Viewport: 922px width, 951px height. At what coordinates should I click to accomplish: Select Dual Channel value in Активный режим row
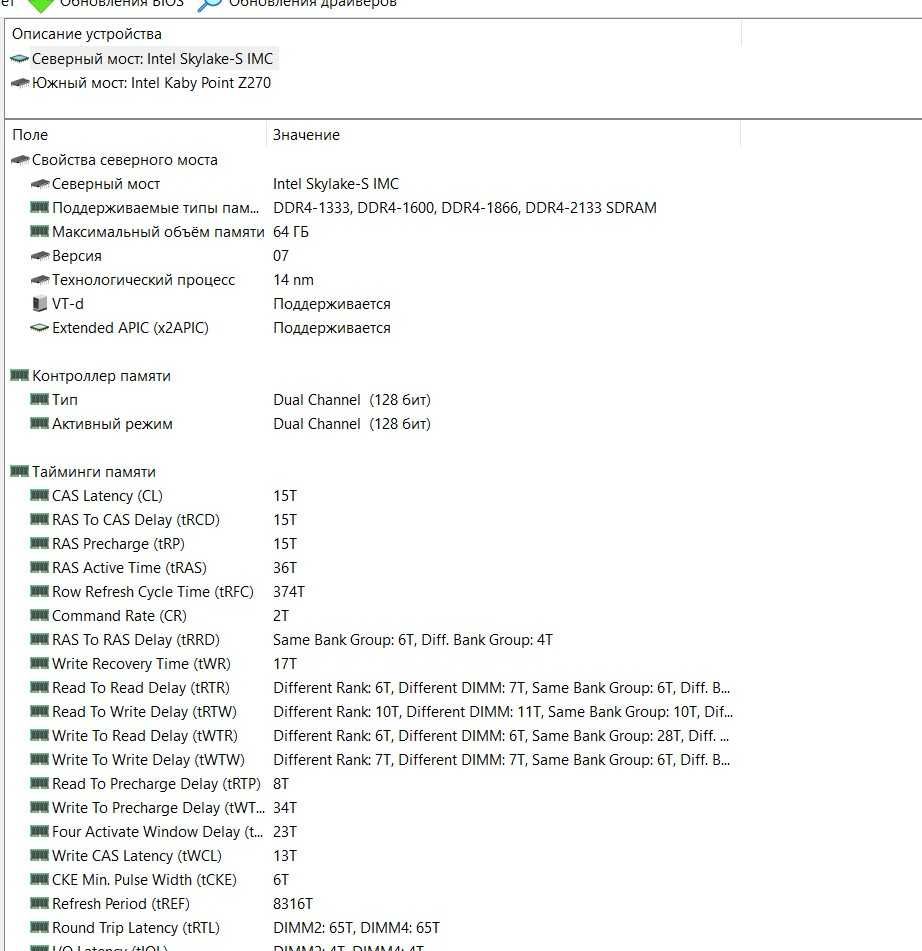pos(352,424)
